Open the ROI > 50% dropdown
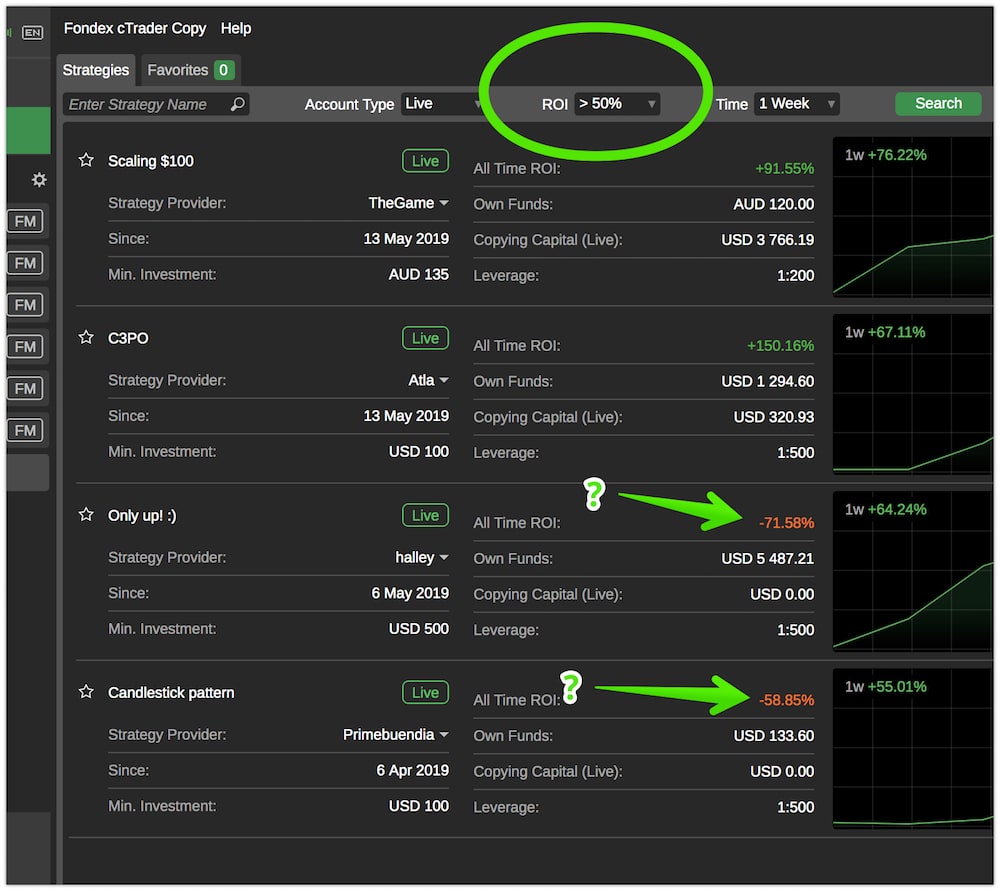 617,104
